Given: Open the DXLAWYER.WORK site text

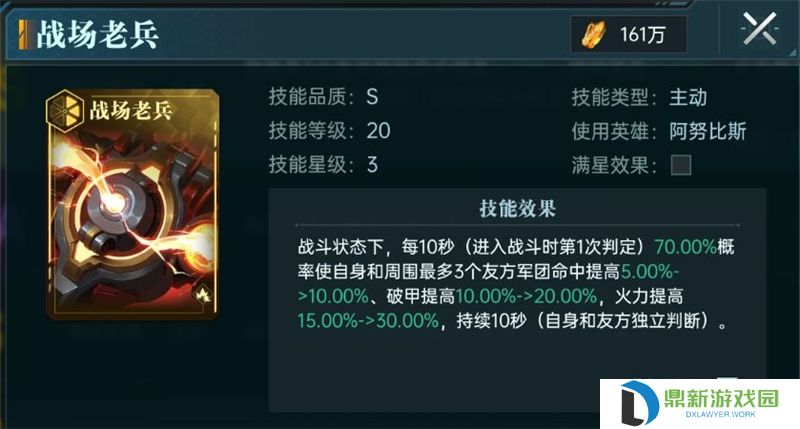Looking at the screenshot, I should (720, 414).
